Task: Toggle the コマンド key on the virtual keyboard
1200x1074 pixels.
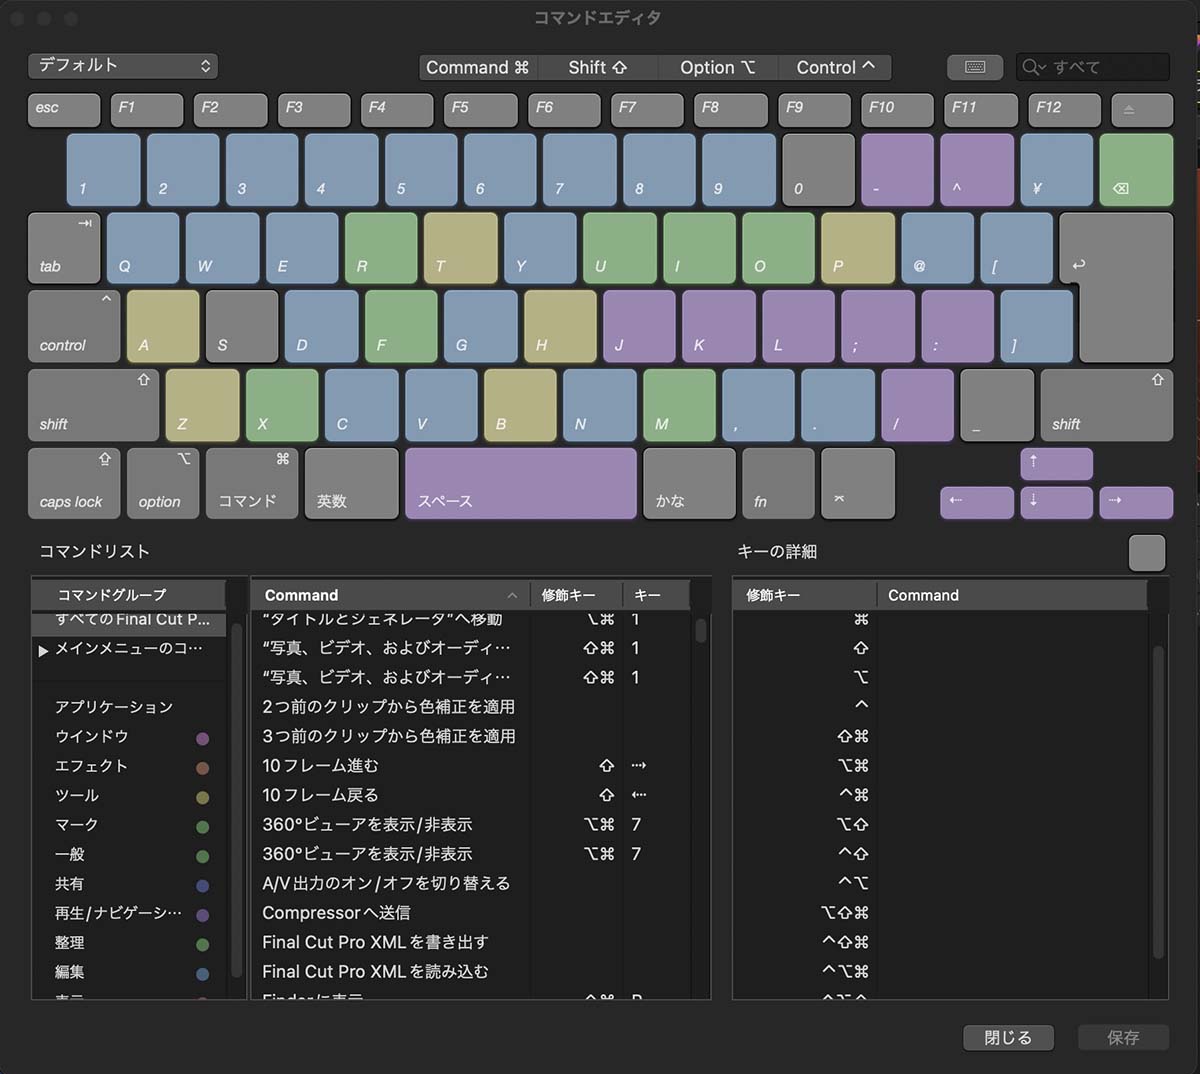Action: pos(252,484)
